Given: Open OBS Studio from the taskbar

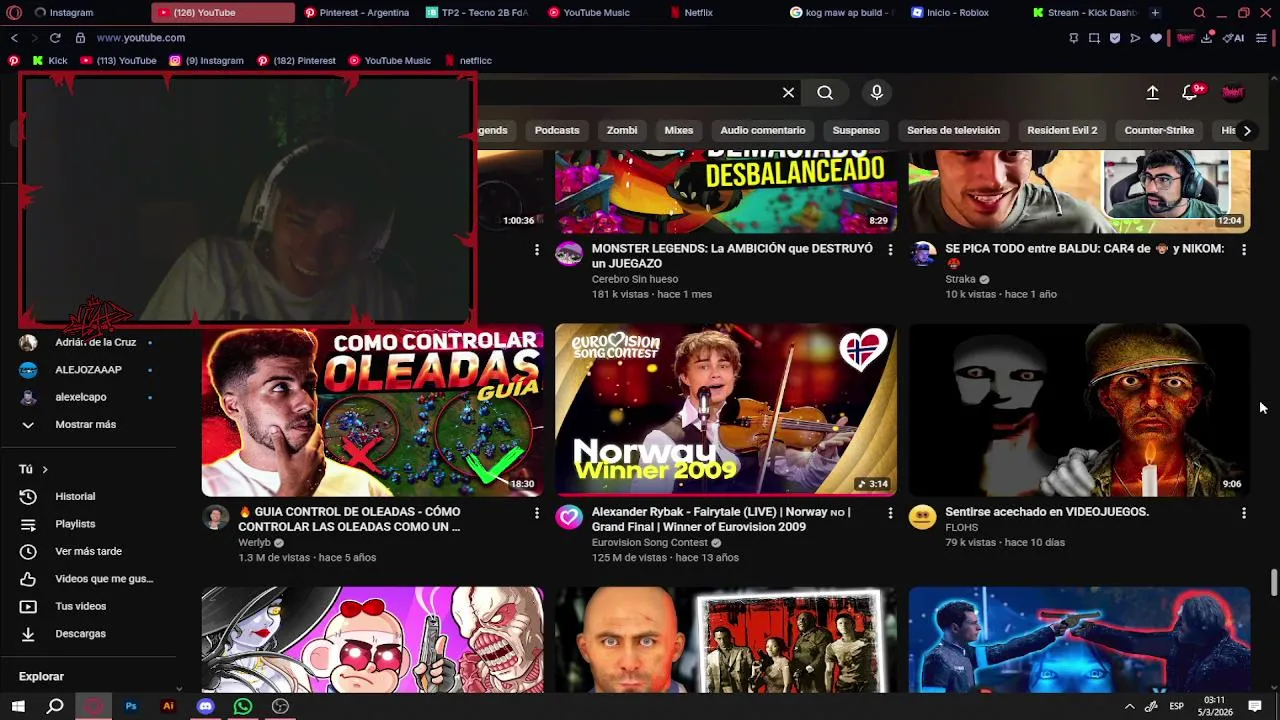Looking at the screenshot, I should pos(281,706).
